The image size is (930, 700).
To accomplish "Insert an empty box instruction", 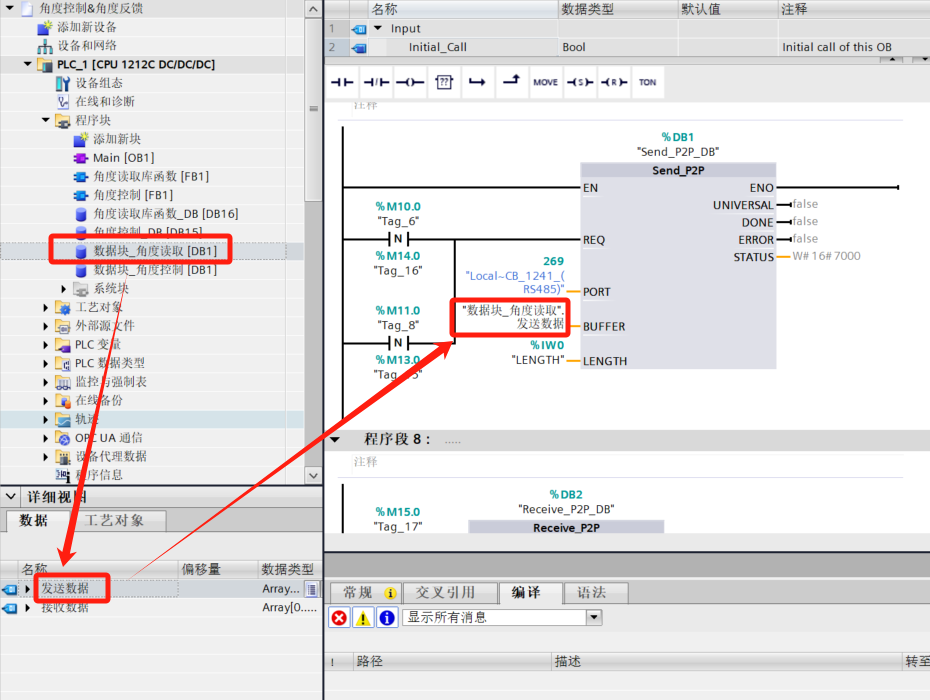I will click(x=444, y=82).
